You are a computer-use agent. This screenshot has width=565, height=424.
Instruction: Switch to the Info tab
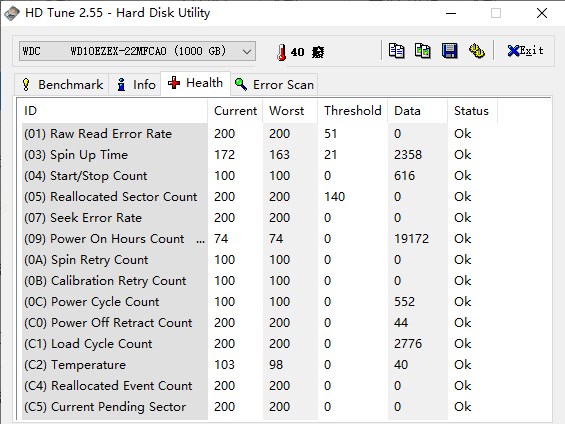click(x=135, y=85)
